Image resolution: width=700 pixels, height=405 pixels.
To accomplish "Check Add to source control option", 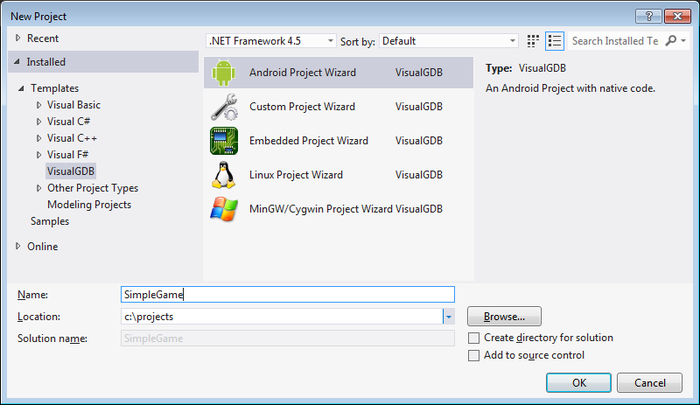I will [474, 355].
